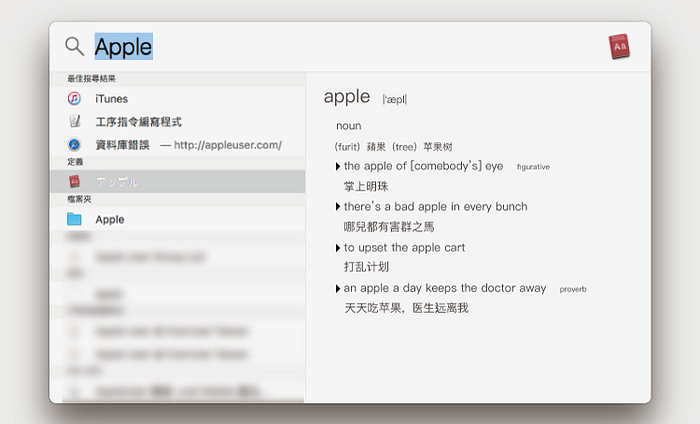
Task: Click the 'figurative' label
Action: click(533, 167)
